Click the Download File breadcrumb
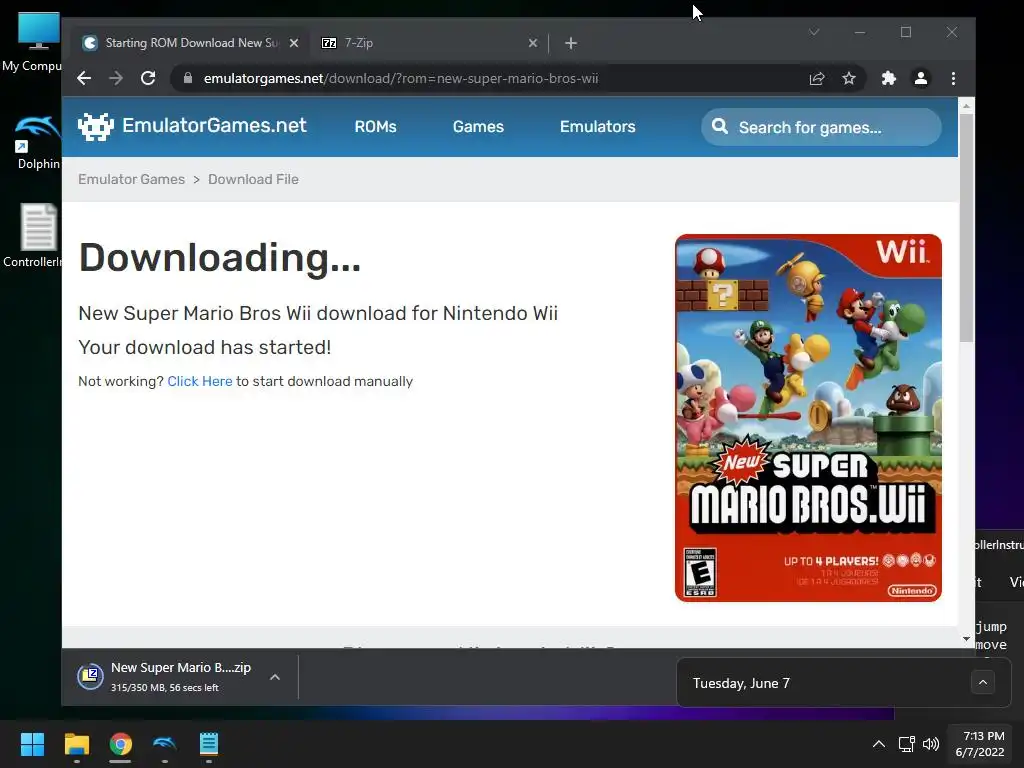This screenshot has height=768, width=1024. [x=253, y=180]
